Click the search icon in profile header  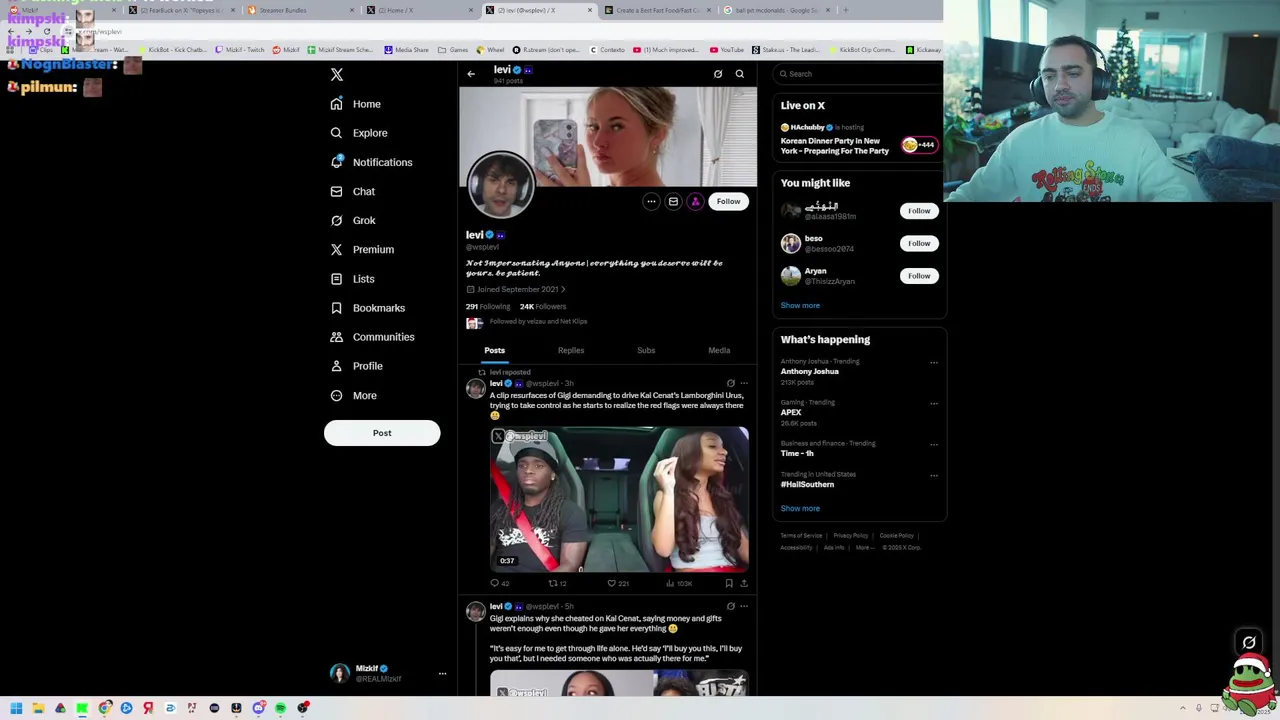coord(740,74)
